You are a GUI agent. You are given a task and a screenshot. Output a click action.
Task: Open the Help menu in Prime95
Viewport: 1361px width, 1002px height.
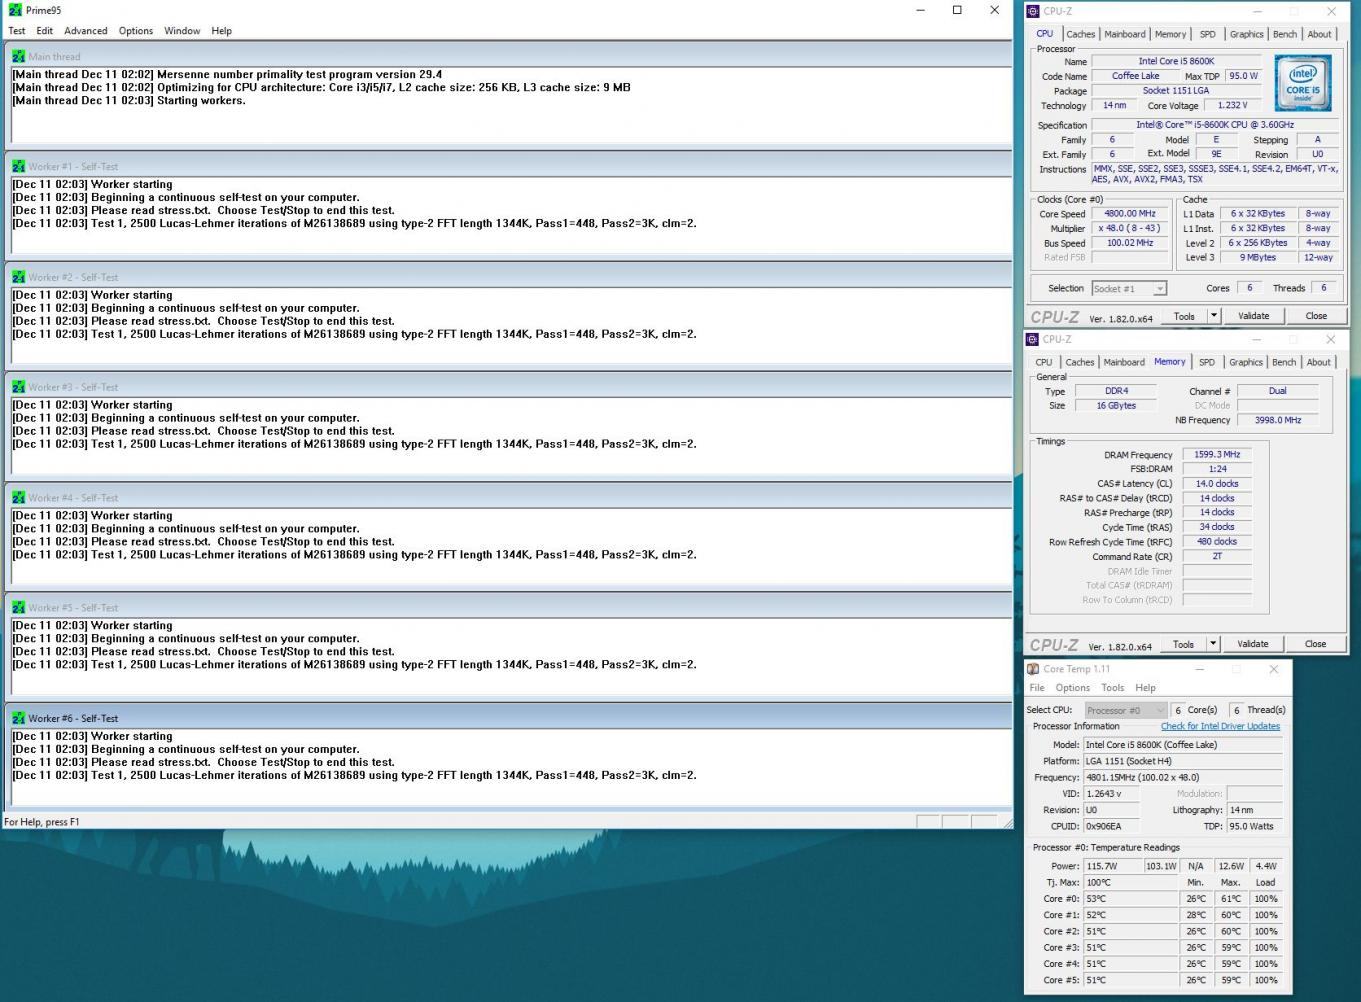click(x=222, y=31)
